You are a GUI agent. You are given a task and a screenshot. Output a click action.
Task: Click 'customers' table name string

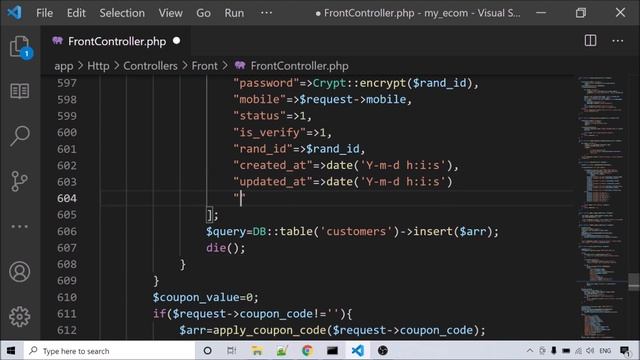coord(356,231)
